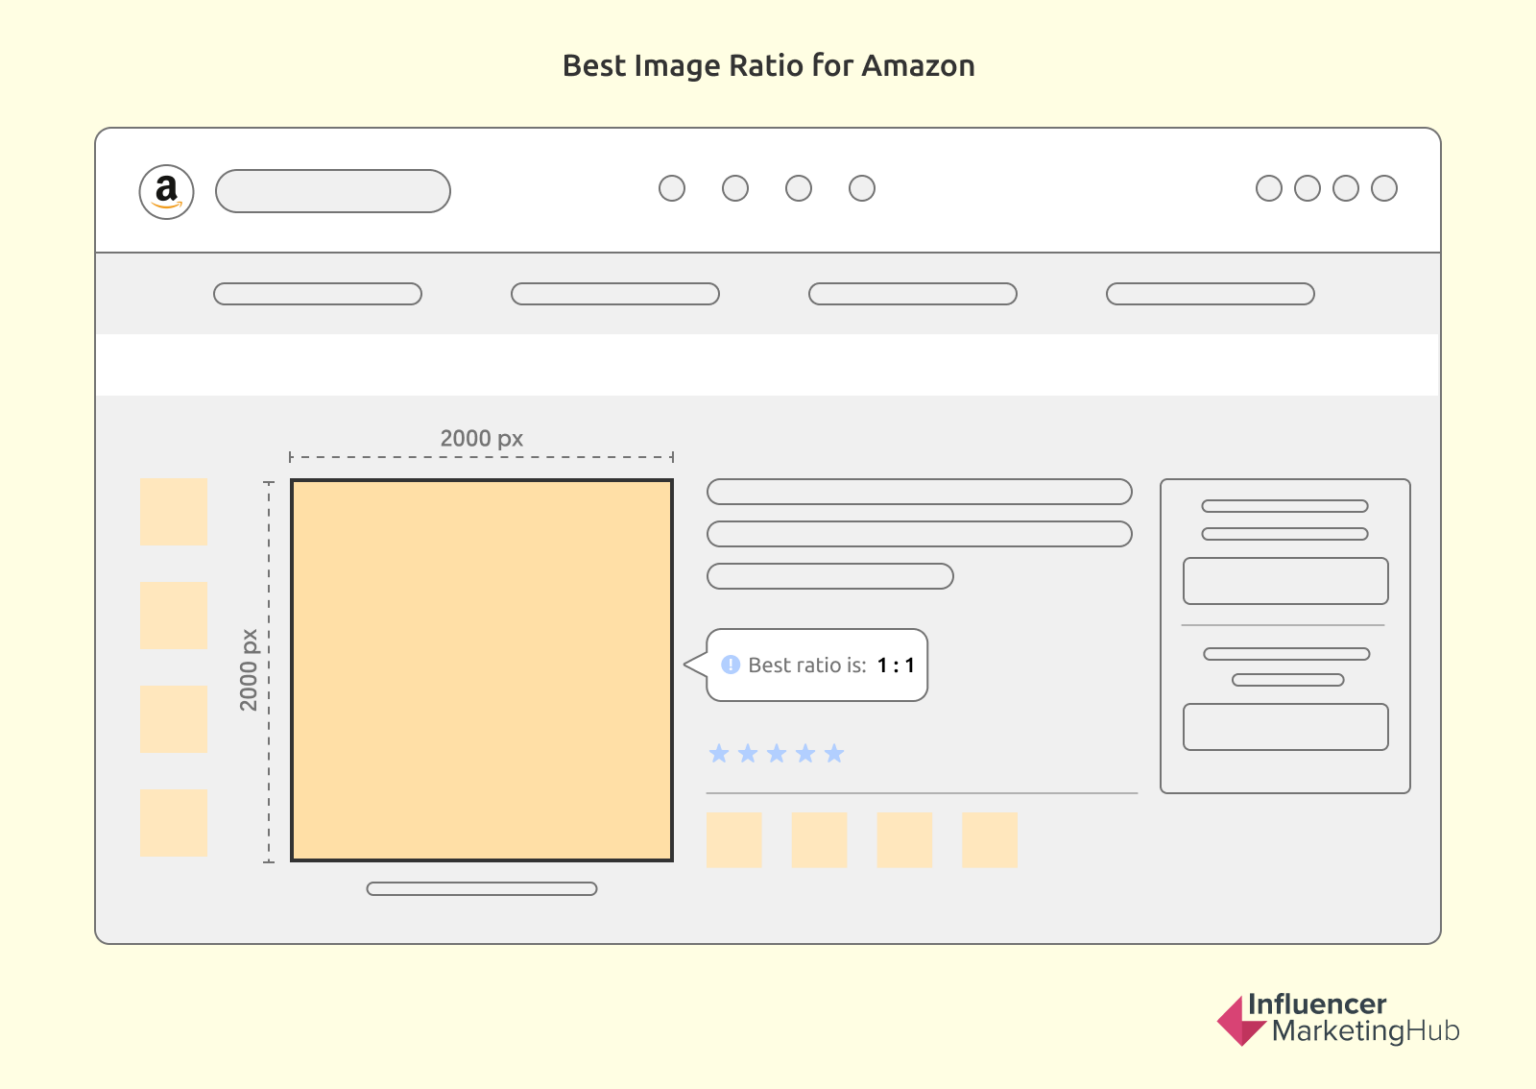Select the third navigation bar item

[912, 293]
